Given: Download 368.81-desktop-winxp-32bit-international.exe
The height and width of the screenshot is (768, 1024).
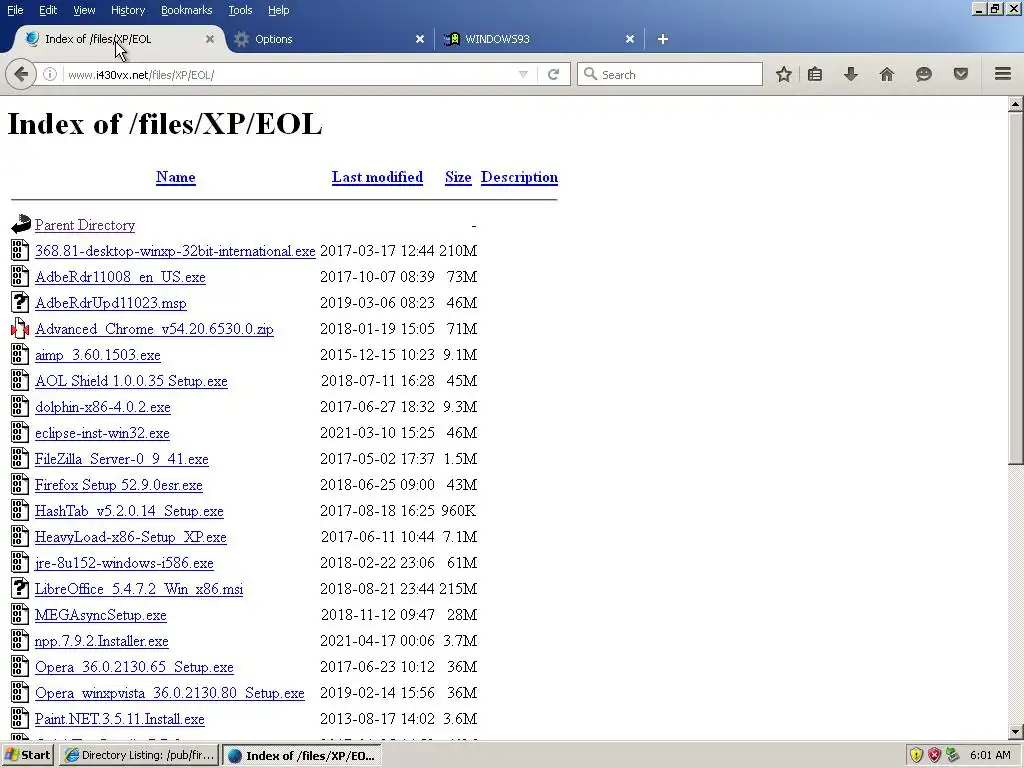Looking at the screenshot, I should click(x=175, y=251).
